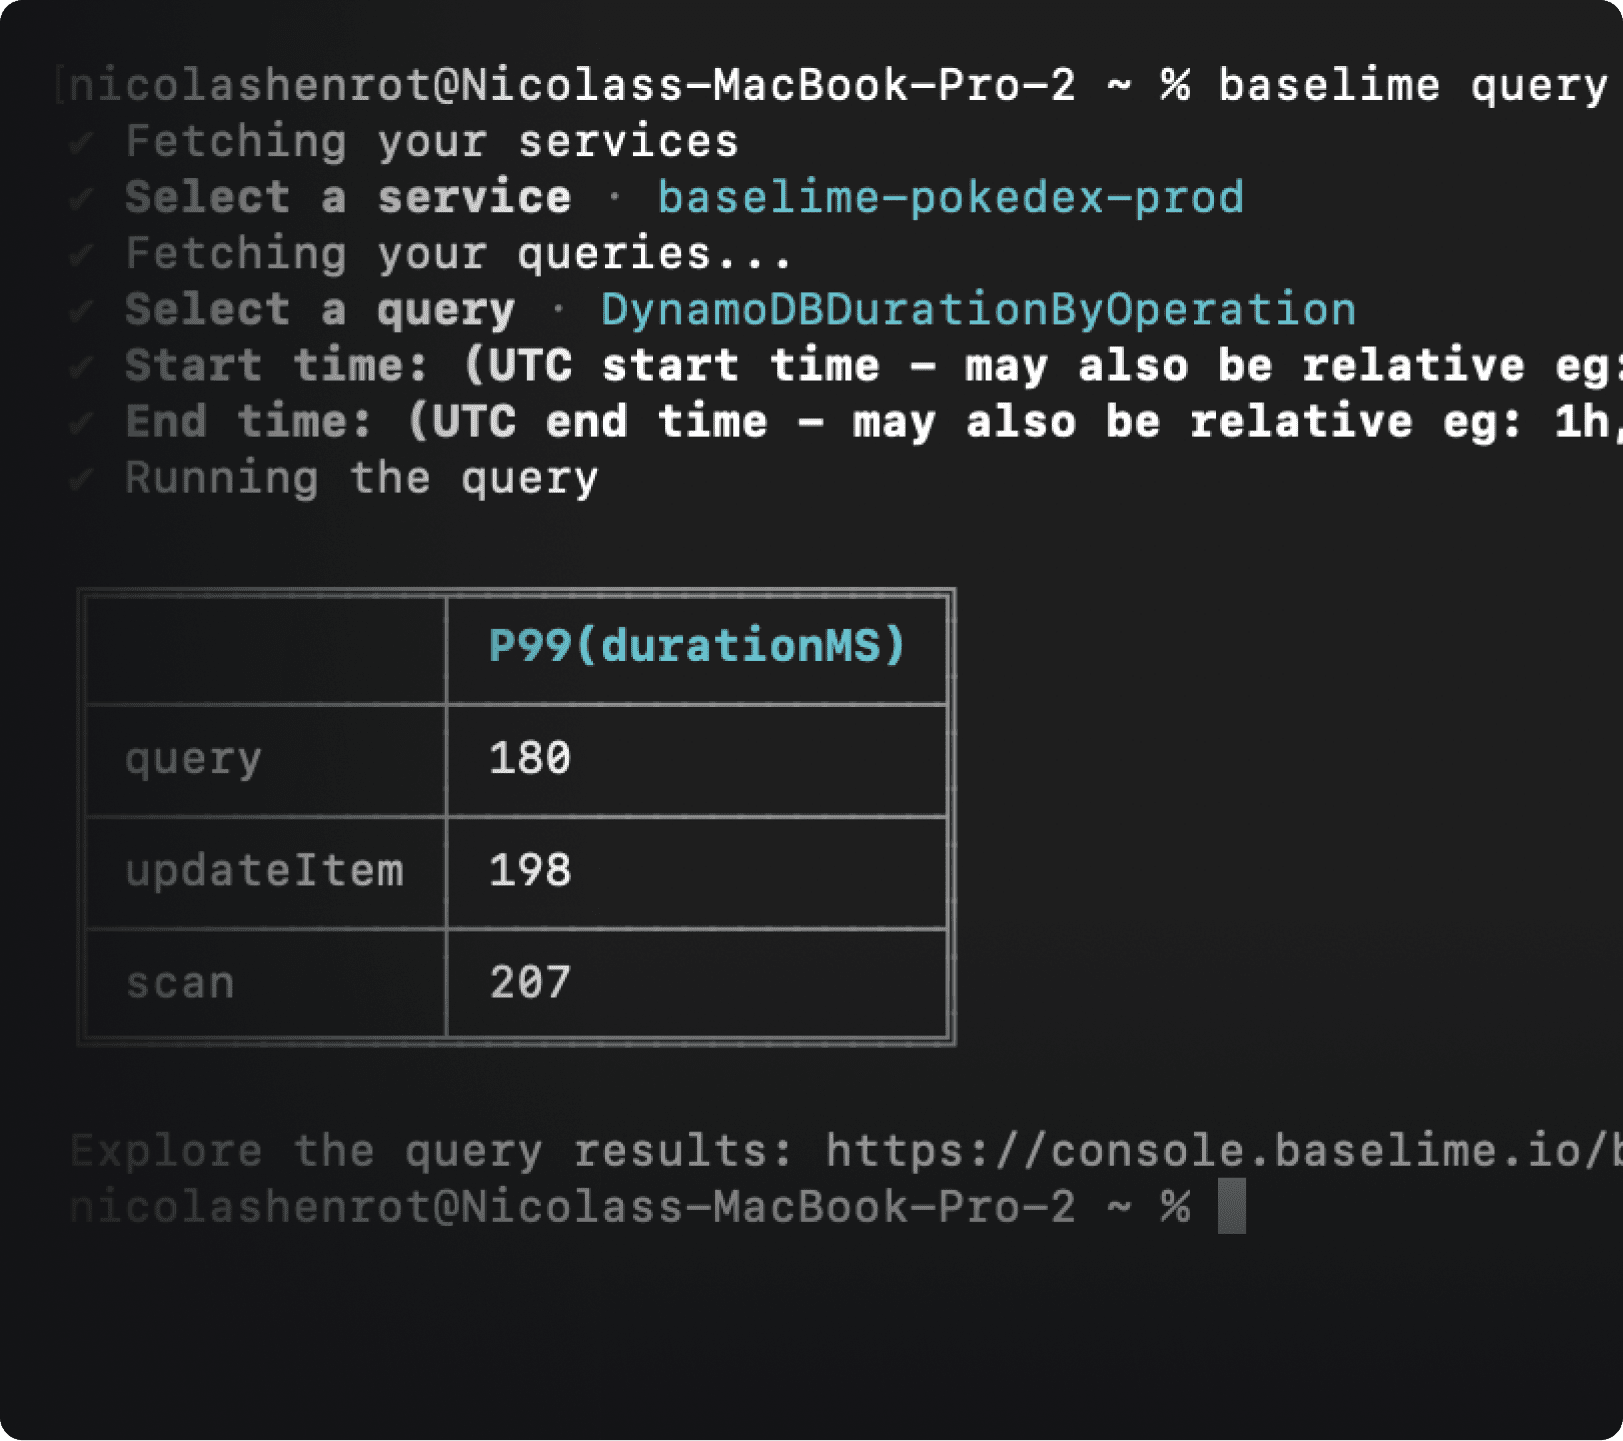Select the updateItem row label in table
Image resolution: width=1623 pixels, height=1441 pixels.
pyautogui.click(x=264, y=870)
